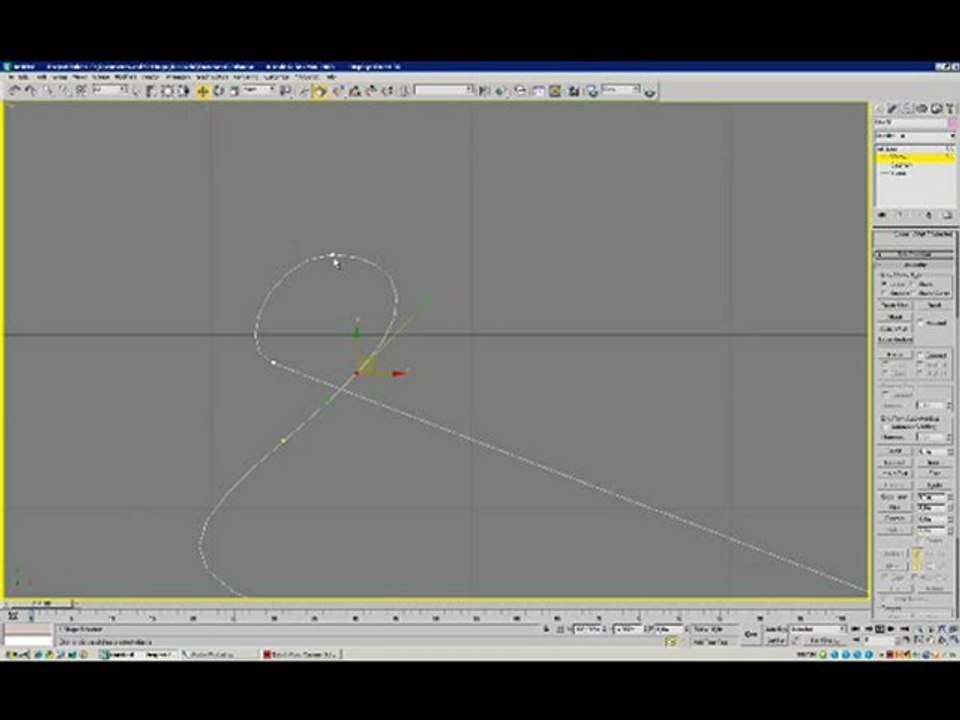Click the time slider handle above timeline
960x720 pixels.
click(42, 604)
